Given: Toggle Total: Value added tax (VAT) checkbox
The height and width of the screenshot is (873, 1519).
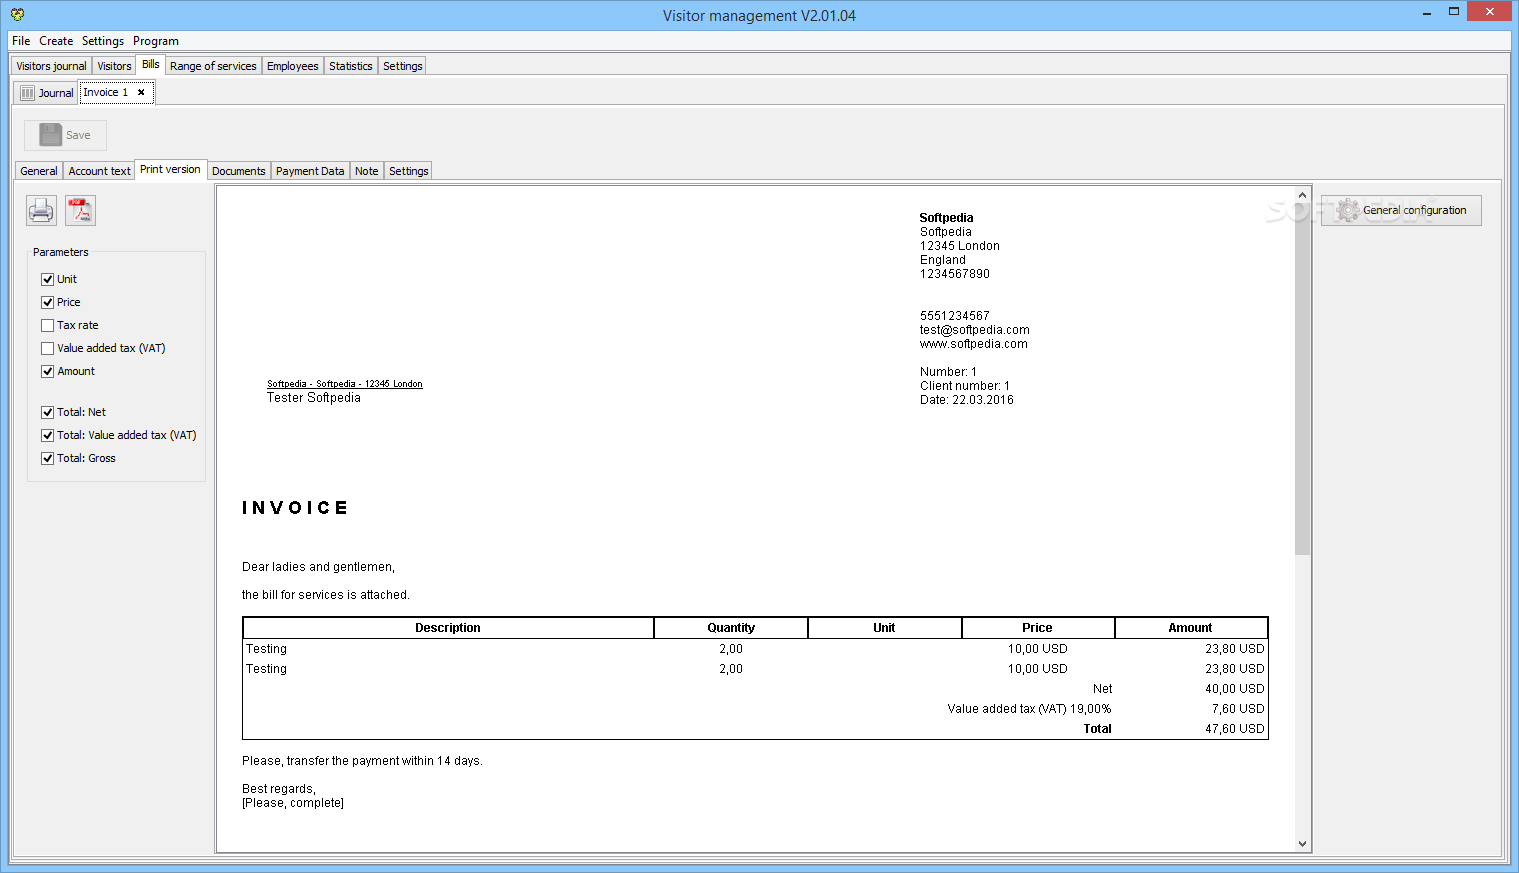Looking at the screenshot, I should click(x=47, y=435).
